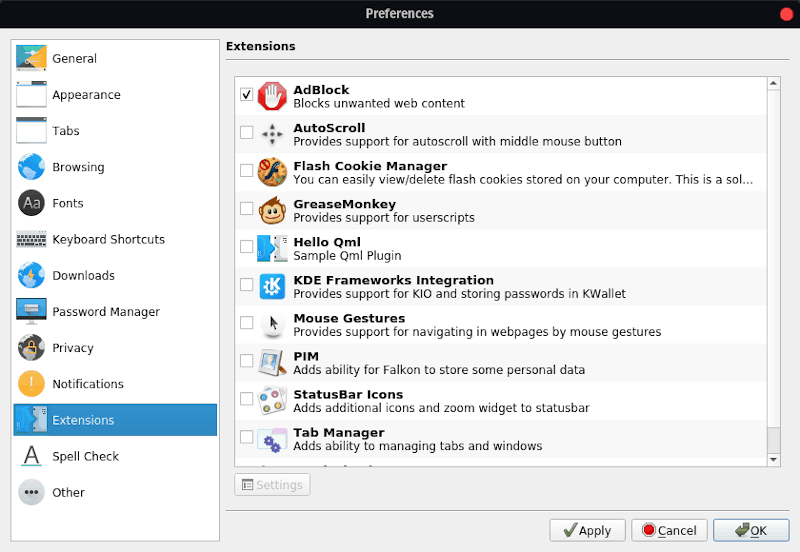Disable the AdBlock extension checkbox
The width and height of the screenshot is (800, 552).
247,95
